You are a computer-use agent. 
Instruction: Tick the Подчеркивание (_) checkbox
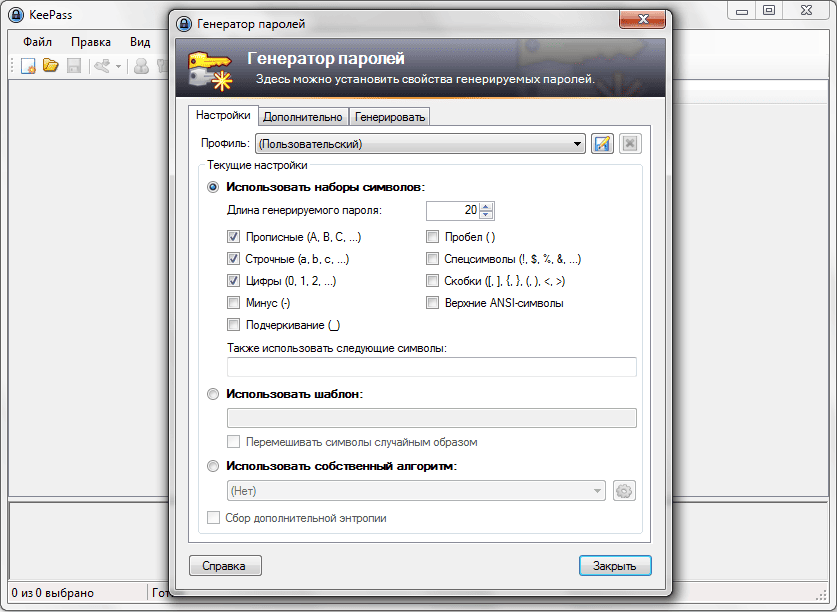[233, 325]
